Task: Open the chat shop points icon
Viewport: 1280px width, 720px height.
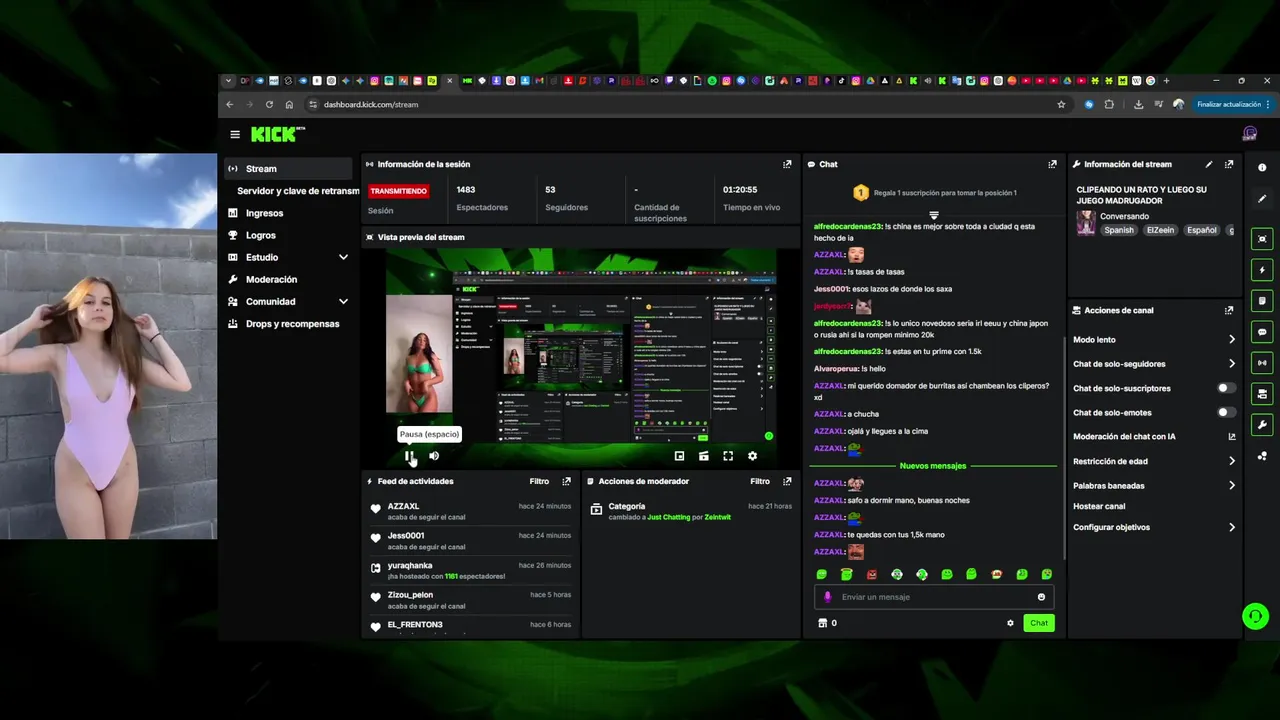Action: [823, 623]
